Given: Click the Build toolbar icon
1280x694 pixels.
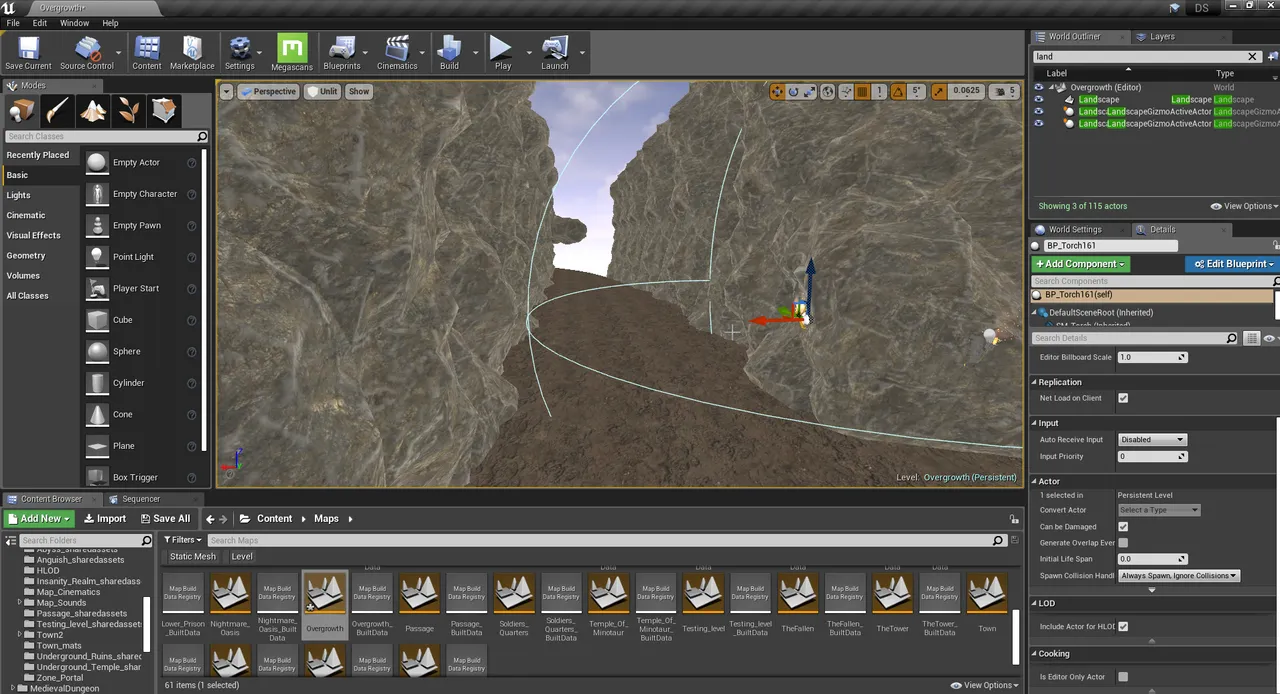Looking at the screenshot, I should [449, 53].
